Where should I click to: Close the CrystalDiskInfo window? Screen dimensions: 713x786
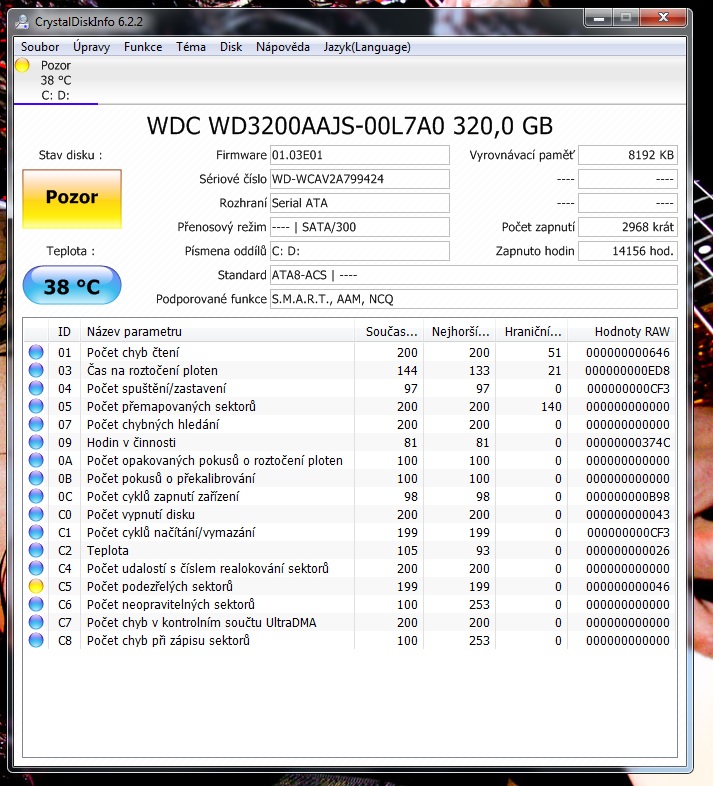click(x=664, y=17)
